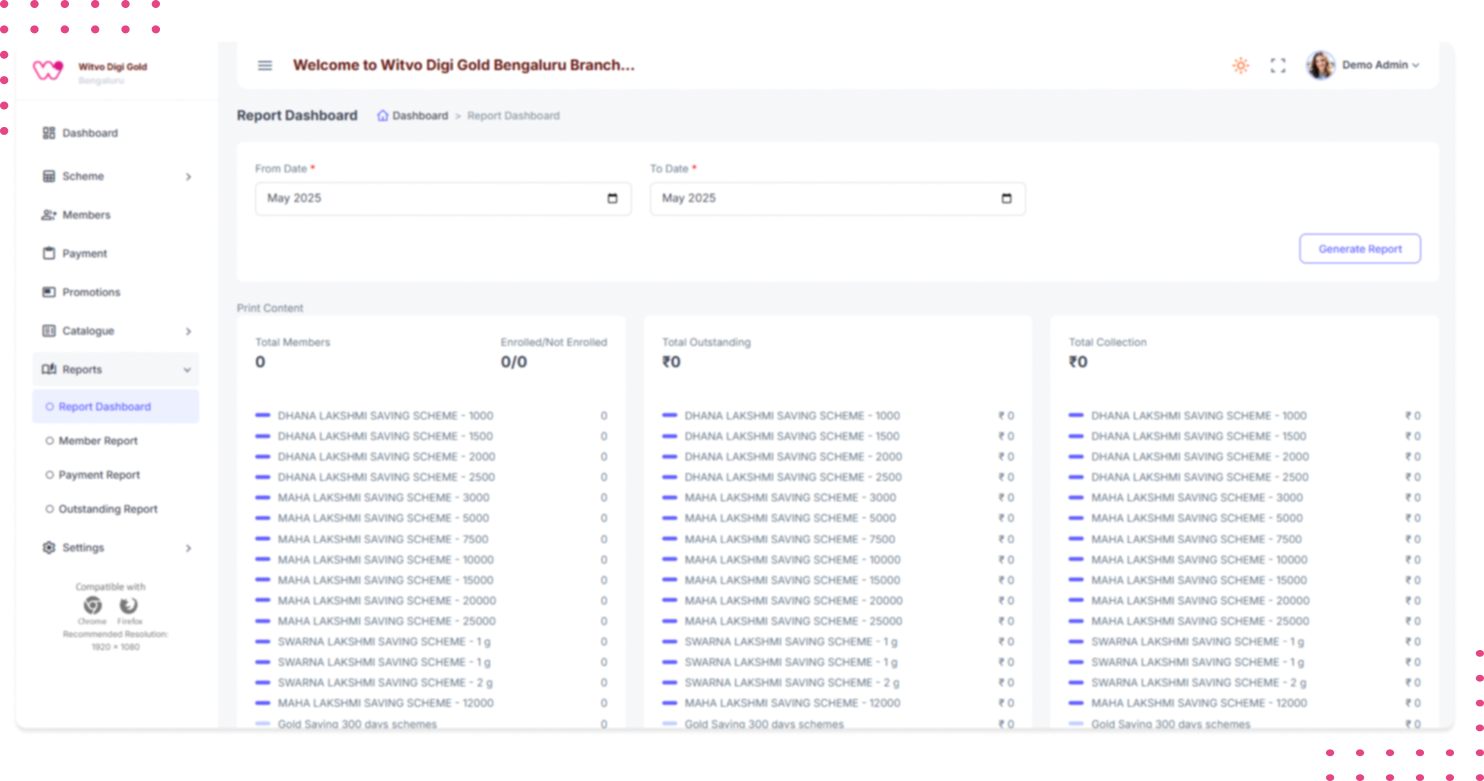This screenshot has width=1484, height=781.
Task: Click the Dashboard breadcrumb link
Action: pyautogui.click(x=420, y=115)
